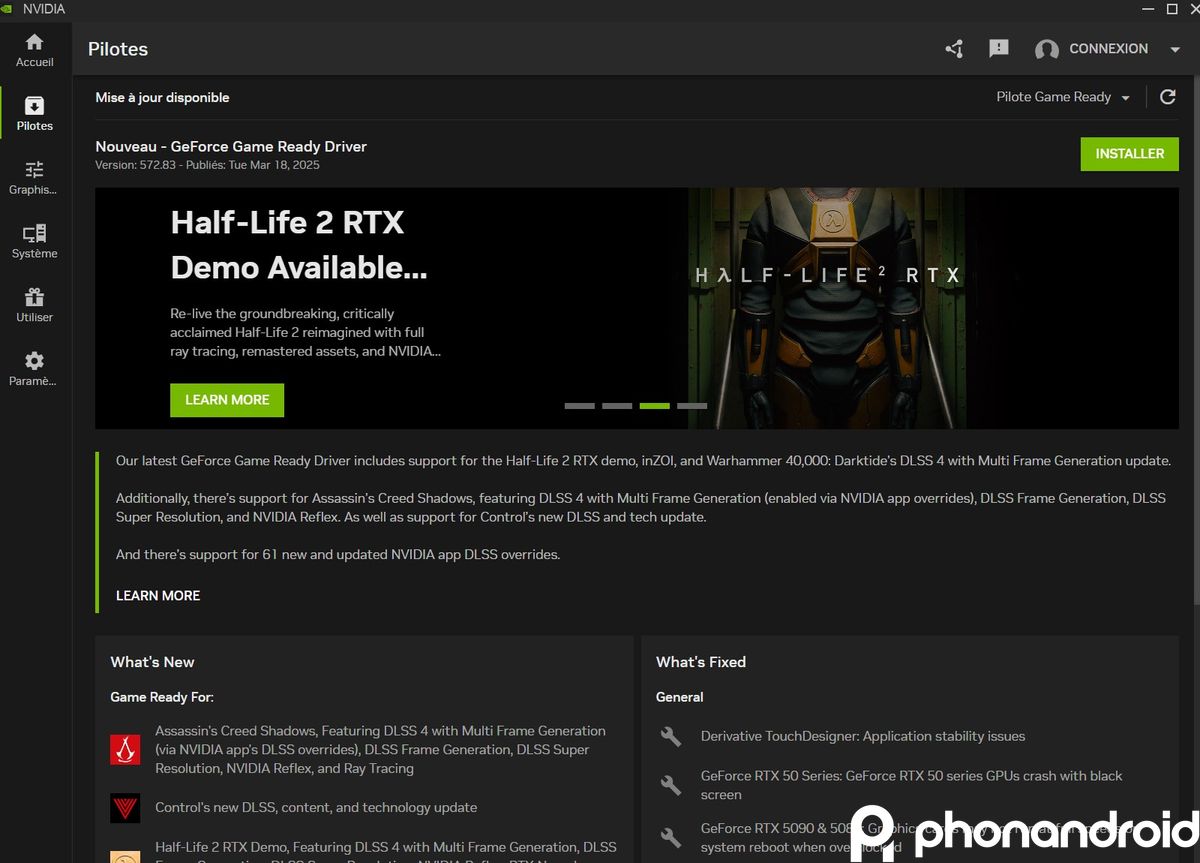Click the user avatar icon
This screenshot has width=1200, height=863.
pos(1047,49)
